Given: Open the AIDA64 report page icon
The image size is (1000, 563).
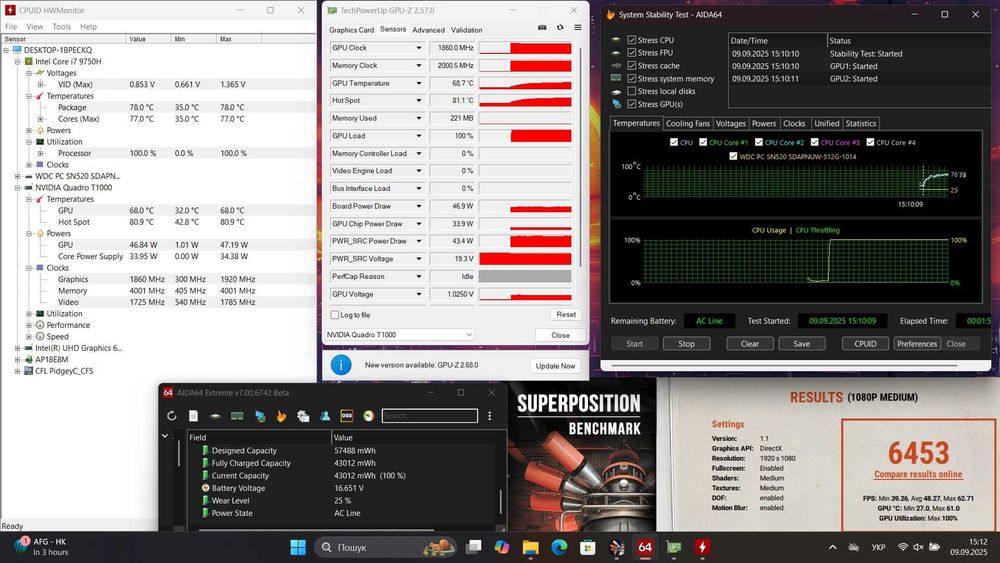Looking at the screenshot, I should (193, 416).
